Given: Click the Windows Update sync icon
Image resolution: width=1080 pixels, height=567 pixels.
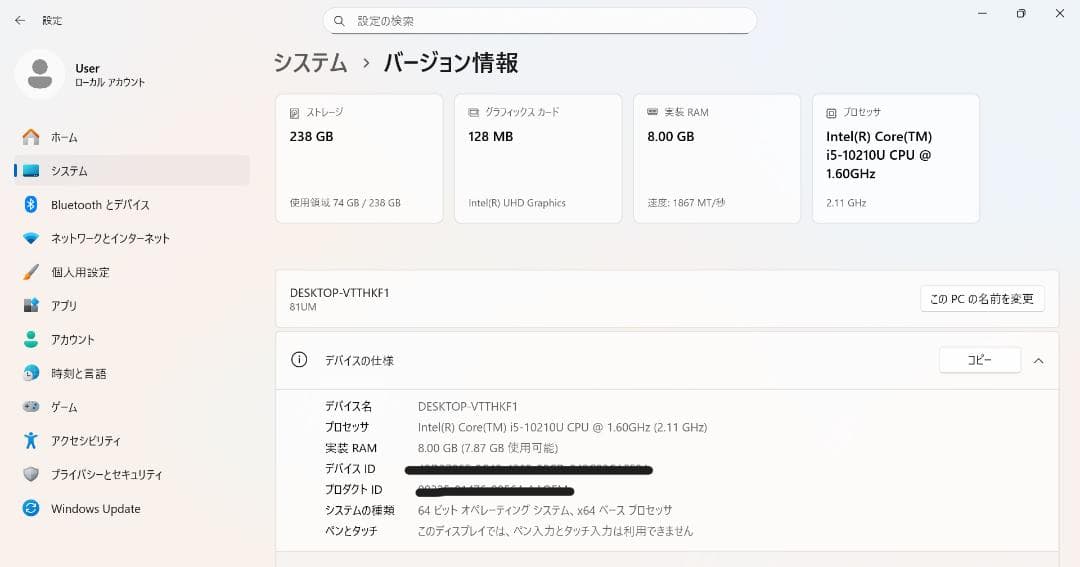Looking at the screenshot, I should 31,508.
